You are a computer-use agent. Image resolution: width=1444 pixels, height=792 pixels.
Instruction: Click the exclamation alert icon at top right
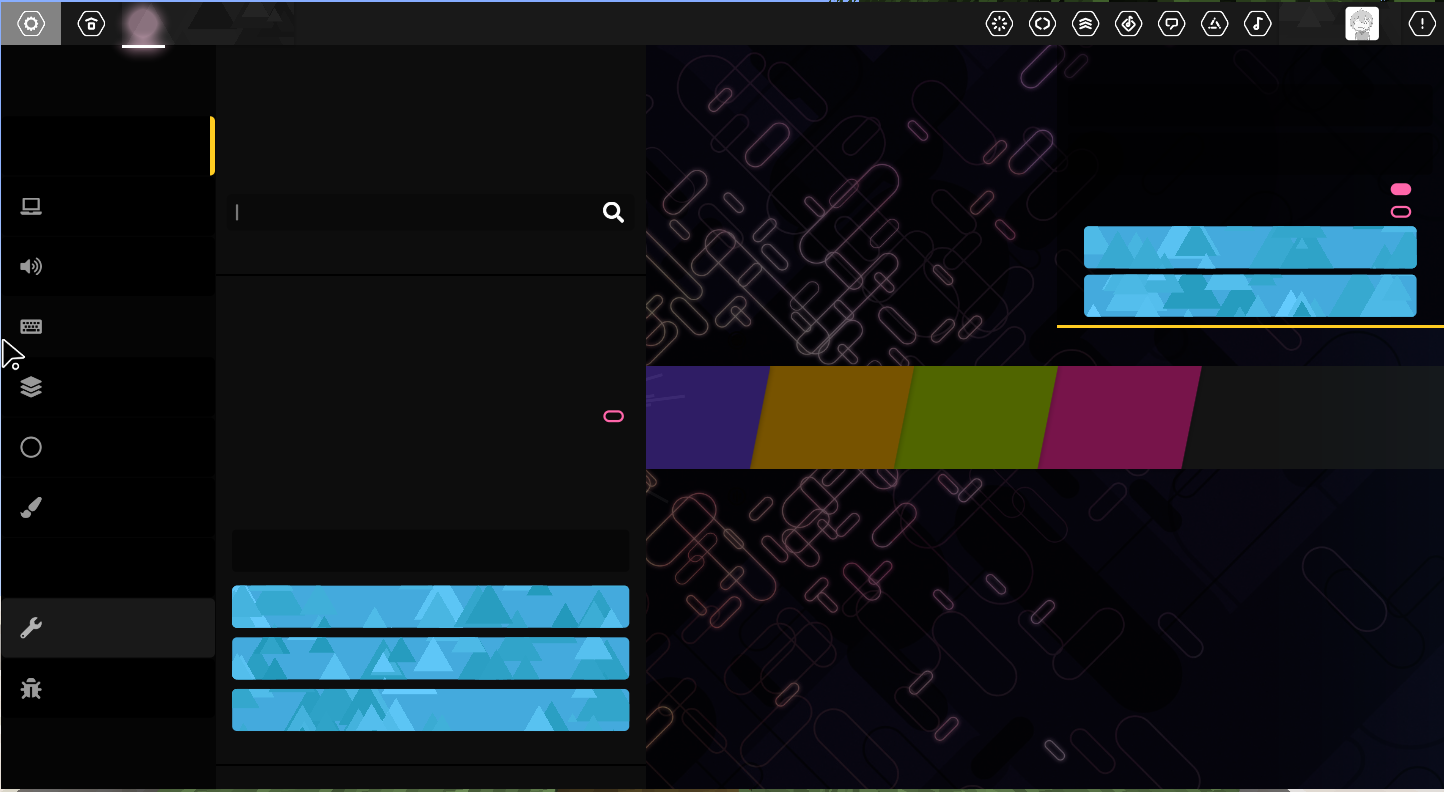click(x=1421, y=23)
